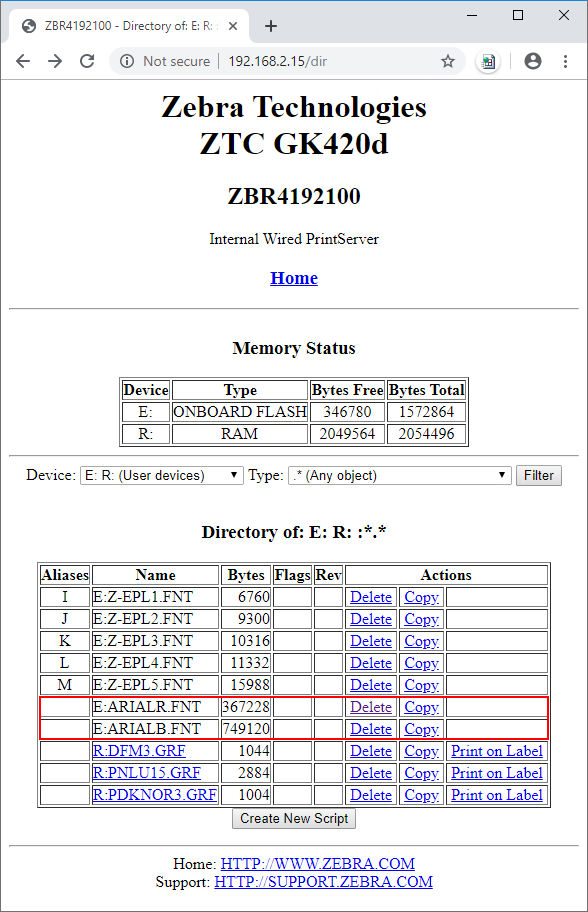588x912 pixels.
Task: Copy the E:ARIALB.FNT file
Action: (421, 729)
